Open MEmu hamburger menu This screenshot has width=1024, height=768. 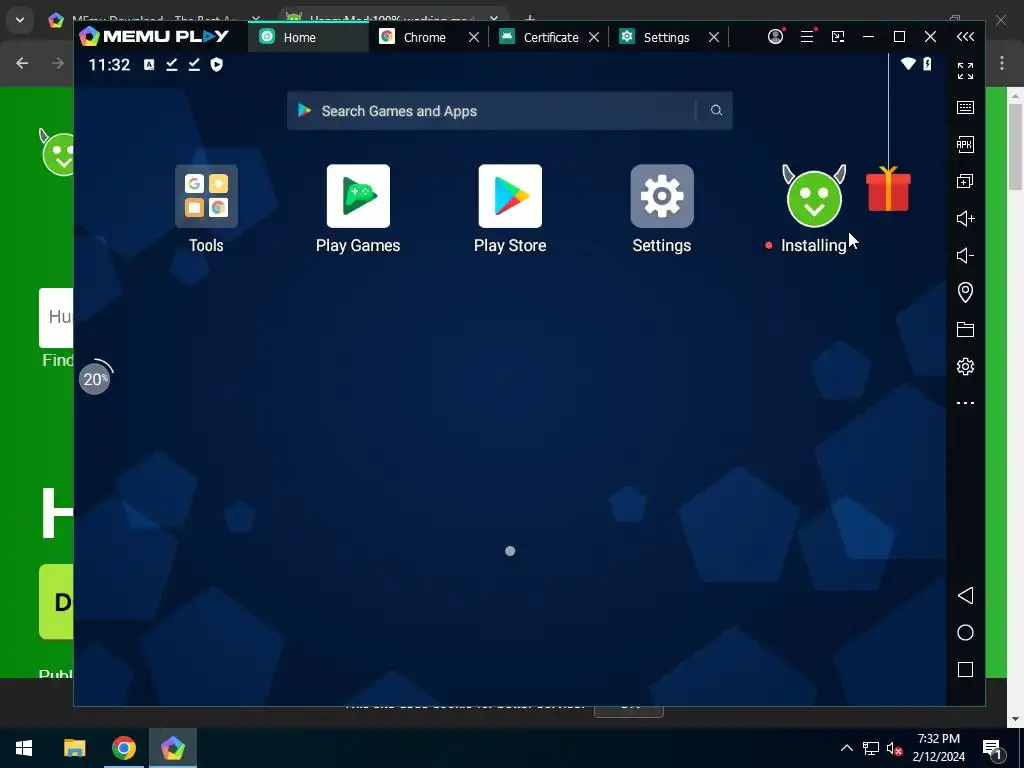coord(807,37)
